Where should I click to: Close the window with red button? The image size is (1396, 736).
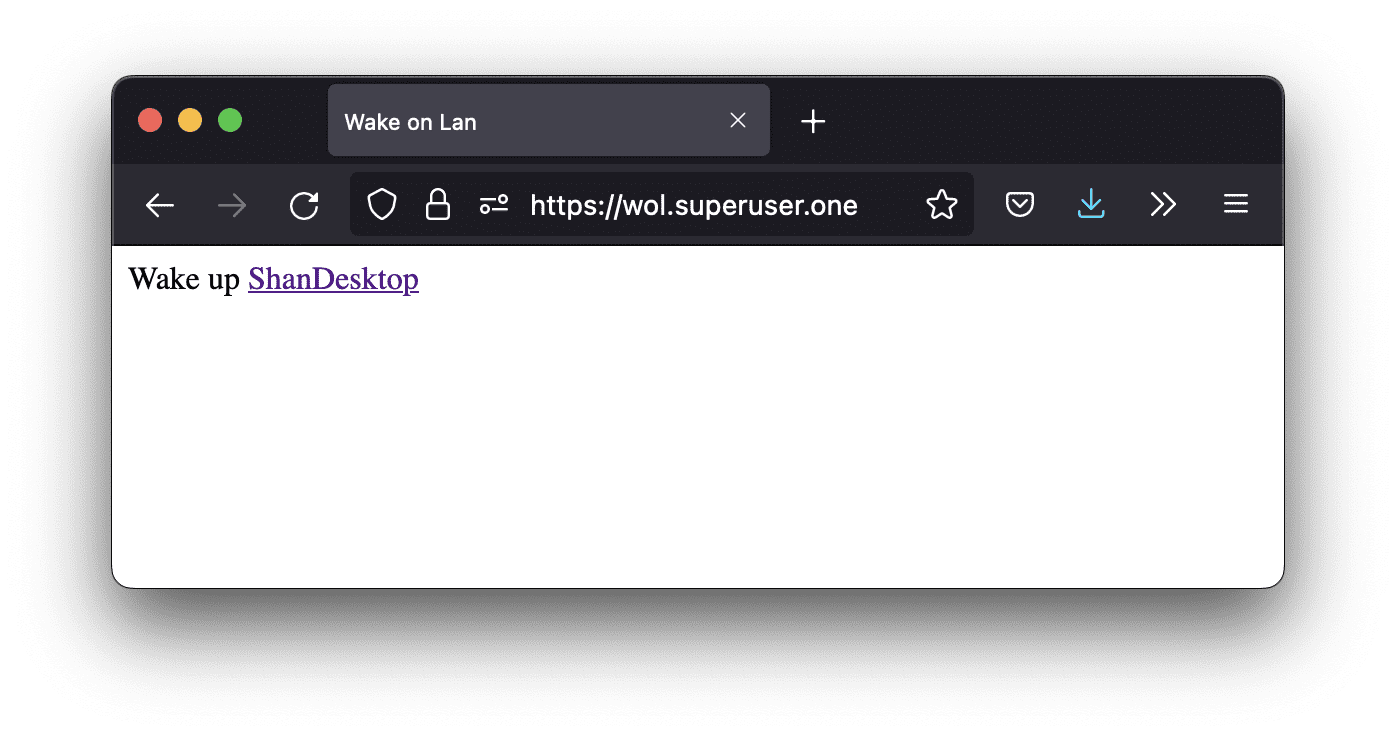pyautogui.click(x=150, y=120)
